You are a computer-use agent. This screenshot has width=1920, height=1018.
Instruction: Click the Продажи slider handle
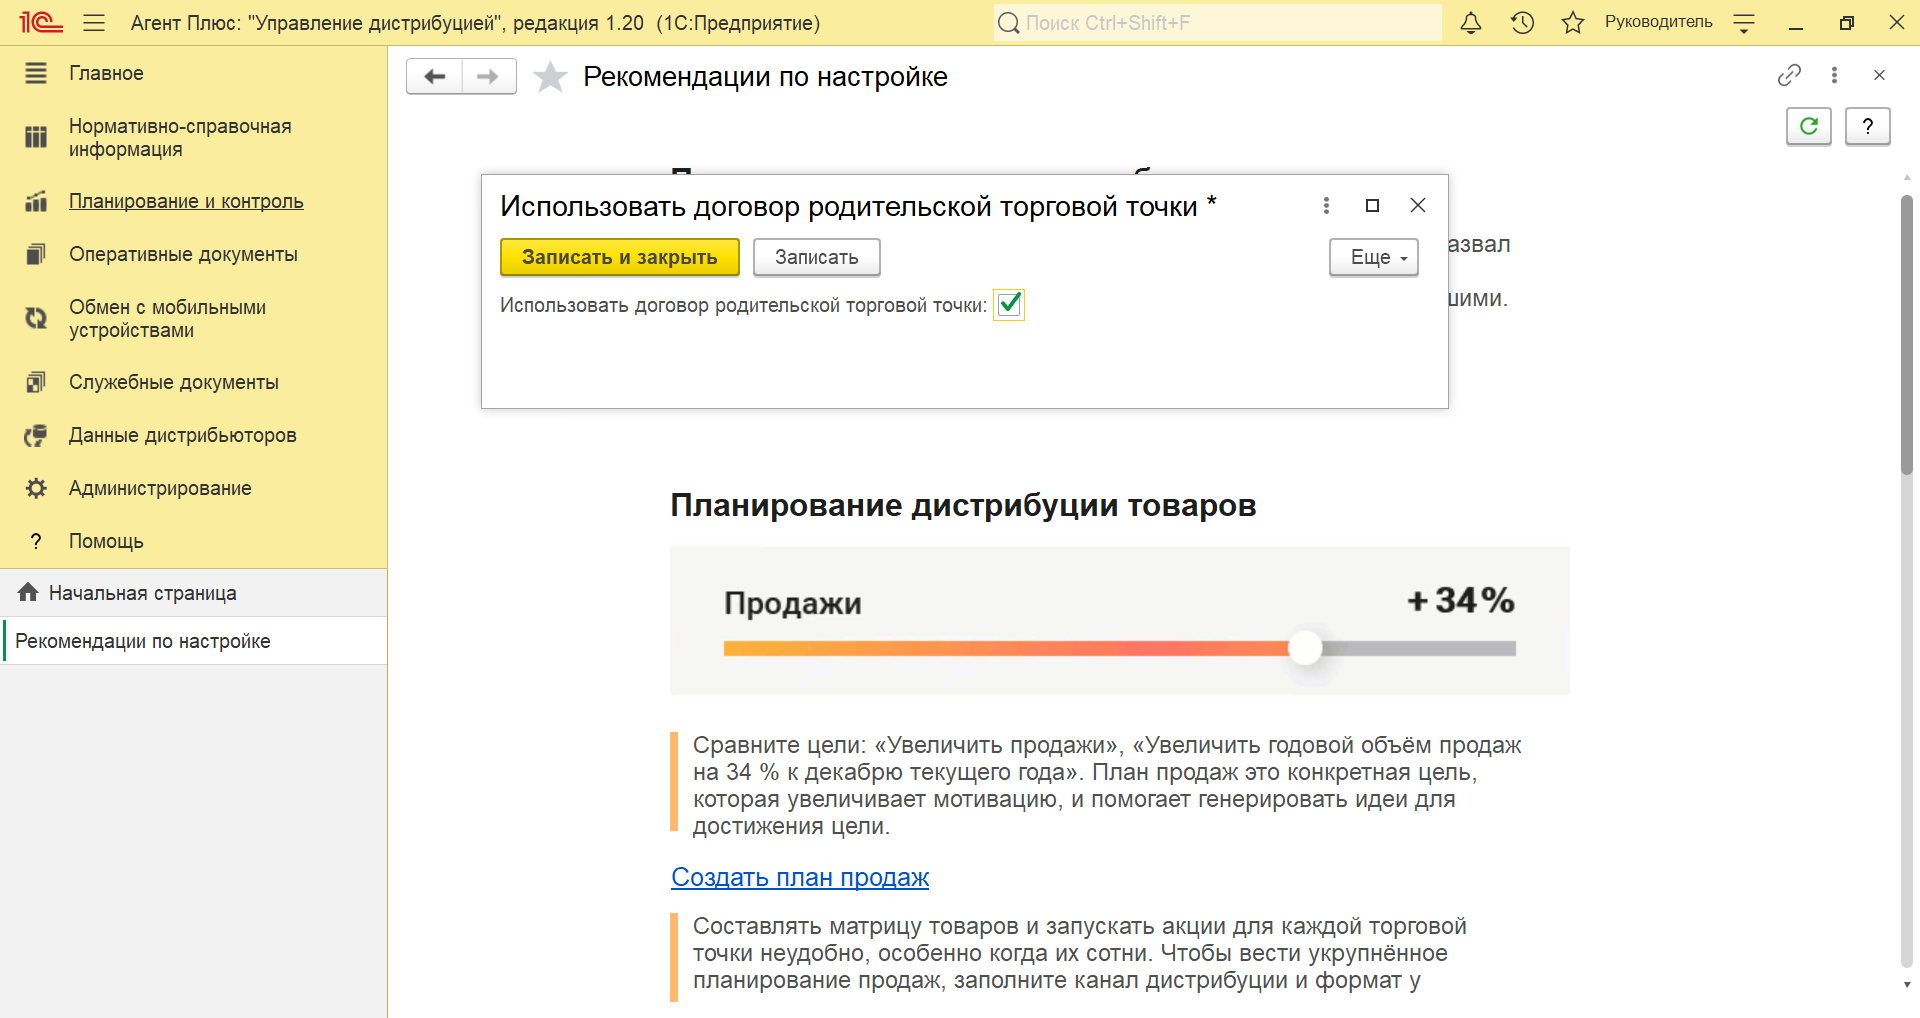[x=1304, y=648]
